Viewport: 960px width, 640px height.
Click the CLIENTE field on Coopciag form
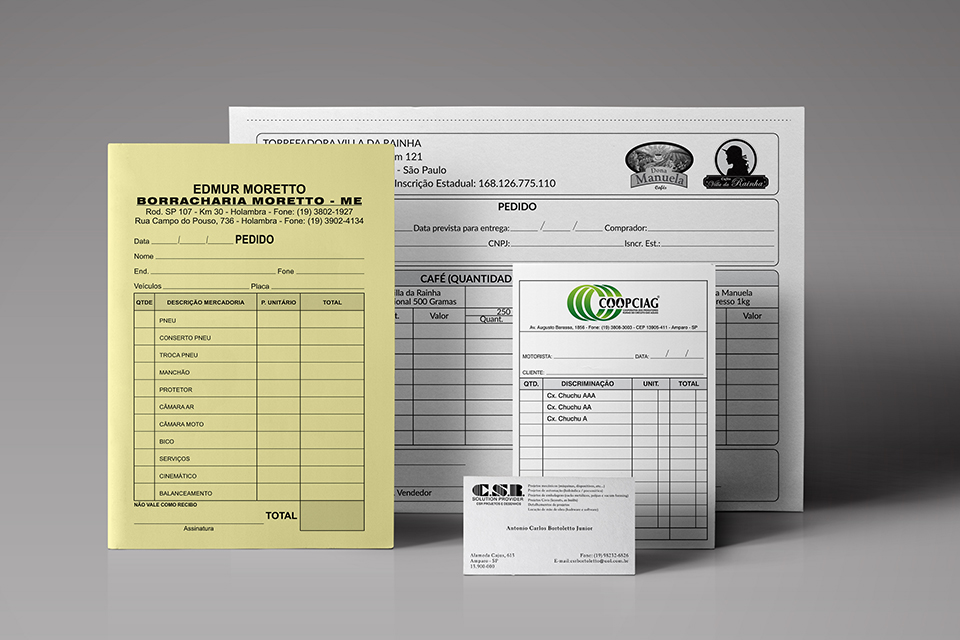pyautogui.click(x=613, y=372)
